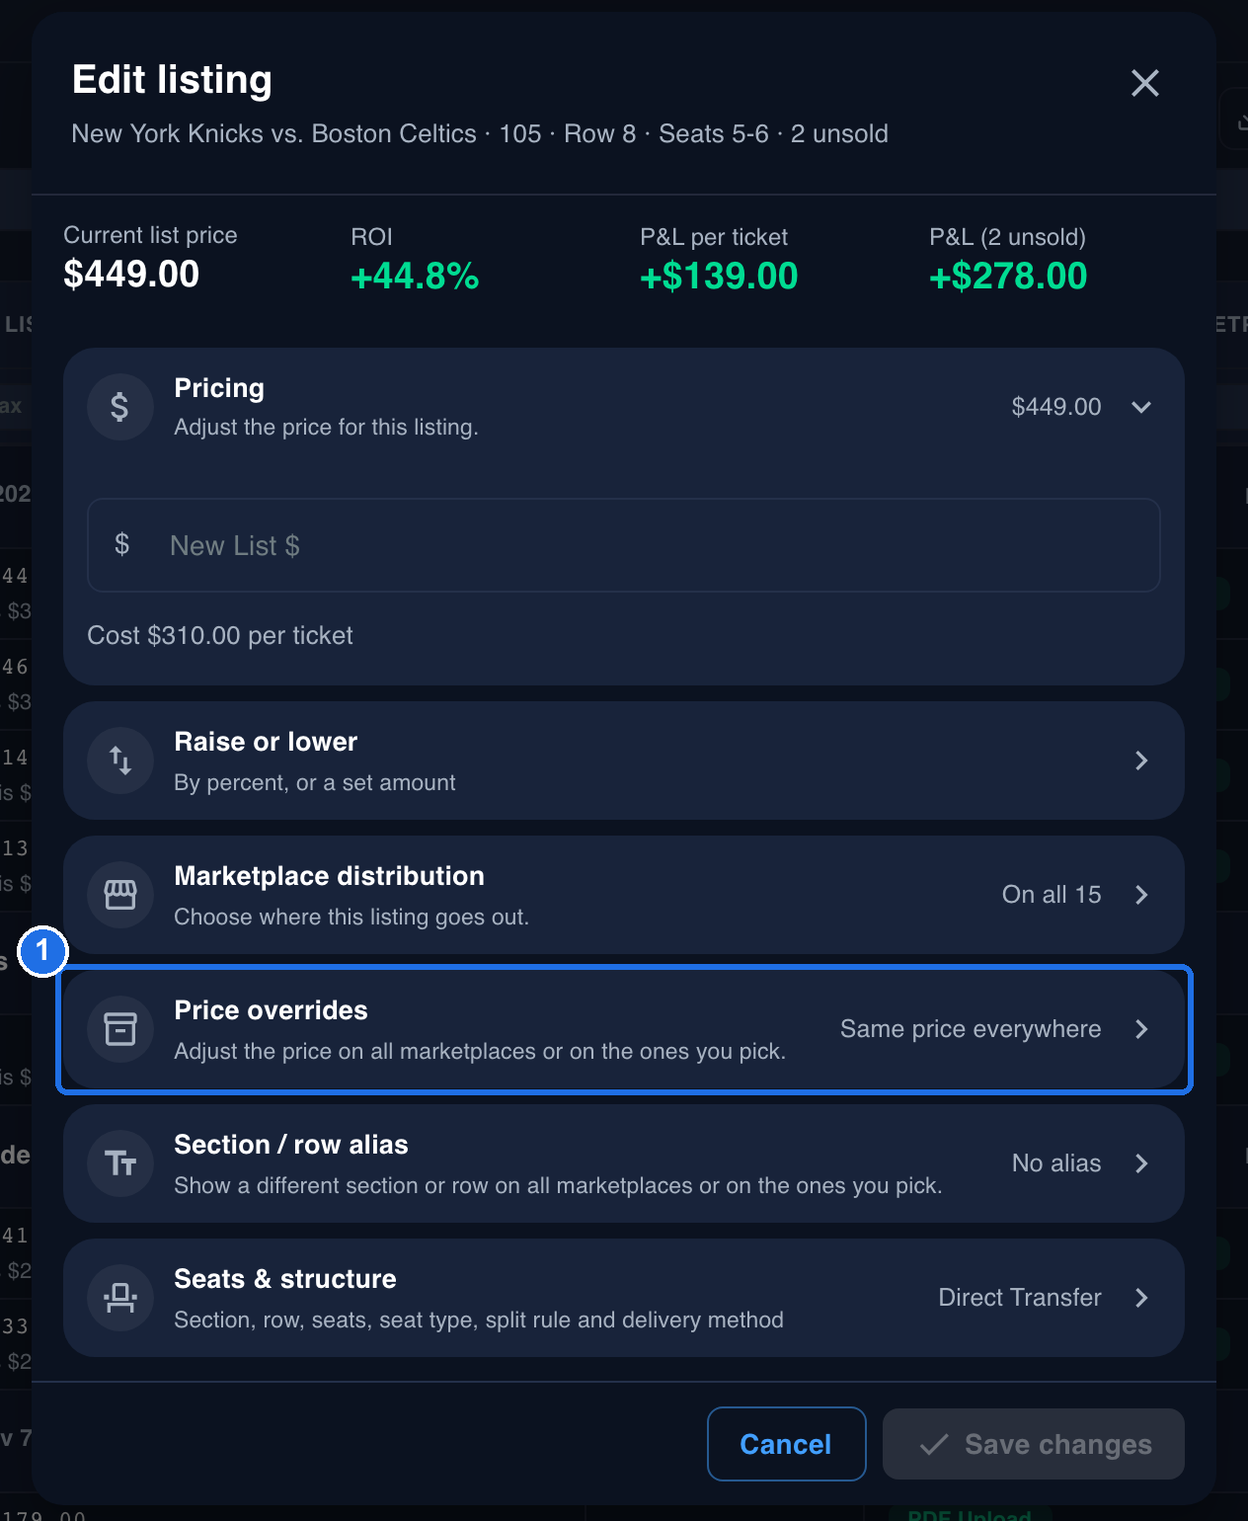
Task: Click 'Choose where this listing goes out.' text
Action: tap(351, 917)
